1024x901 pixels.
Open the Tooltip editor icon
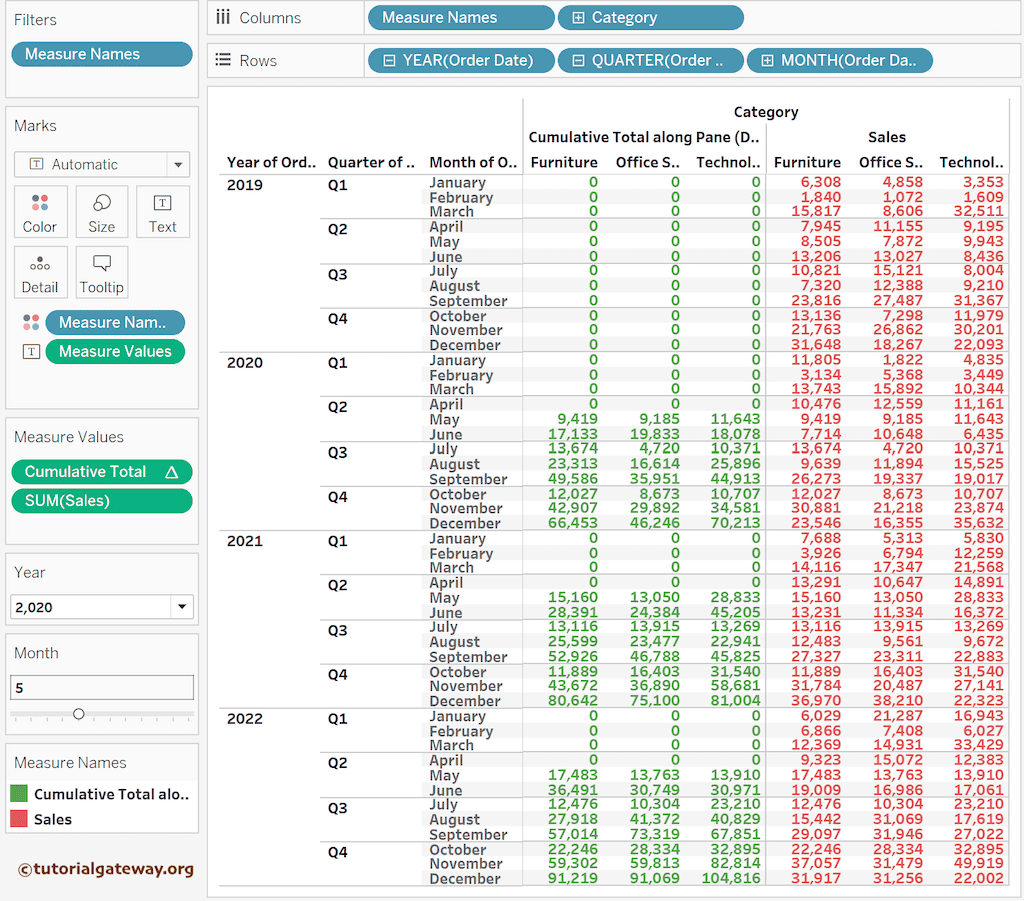(101, 271)
